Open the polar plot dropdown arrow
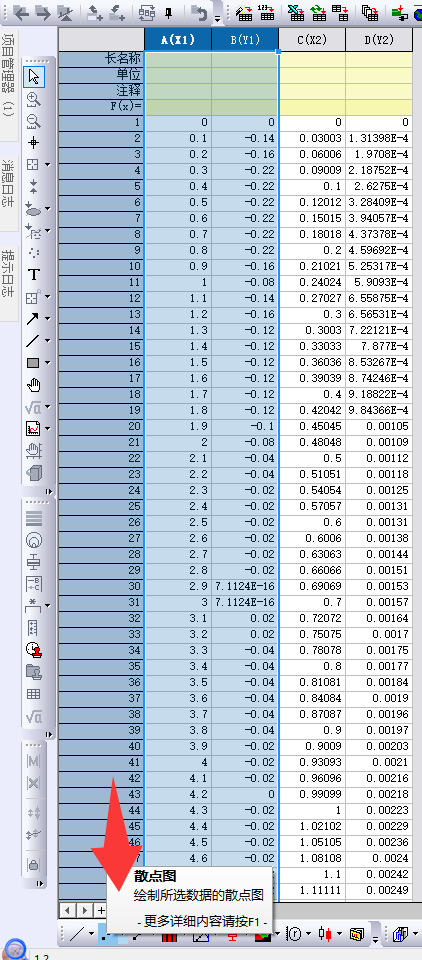The width and height of the screenshot is (422, 960). 309,934
